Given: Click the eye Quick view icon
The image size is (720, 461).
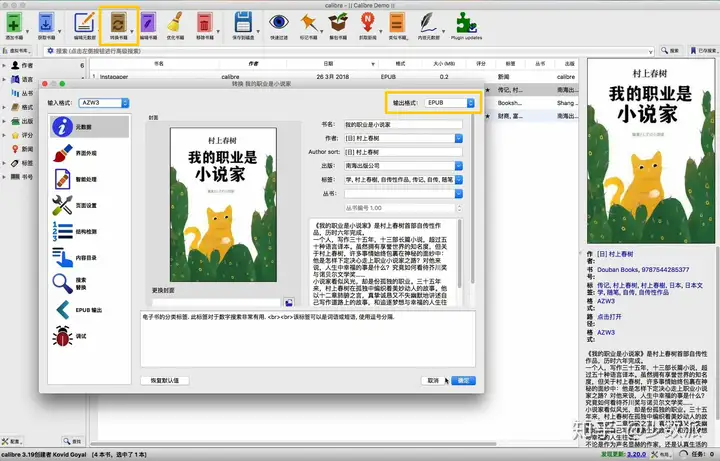Looking at the screenshot, I should point(279,22).
